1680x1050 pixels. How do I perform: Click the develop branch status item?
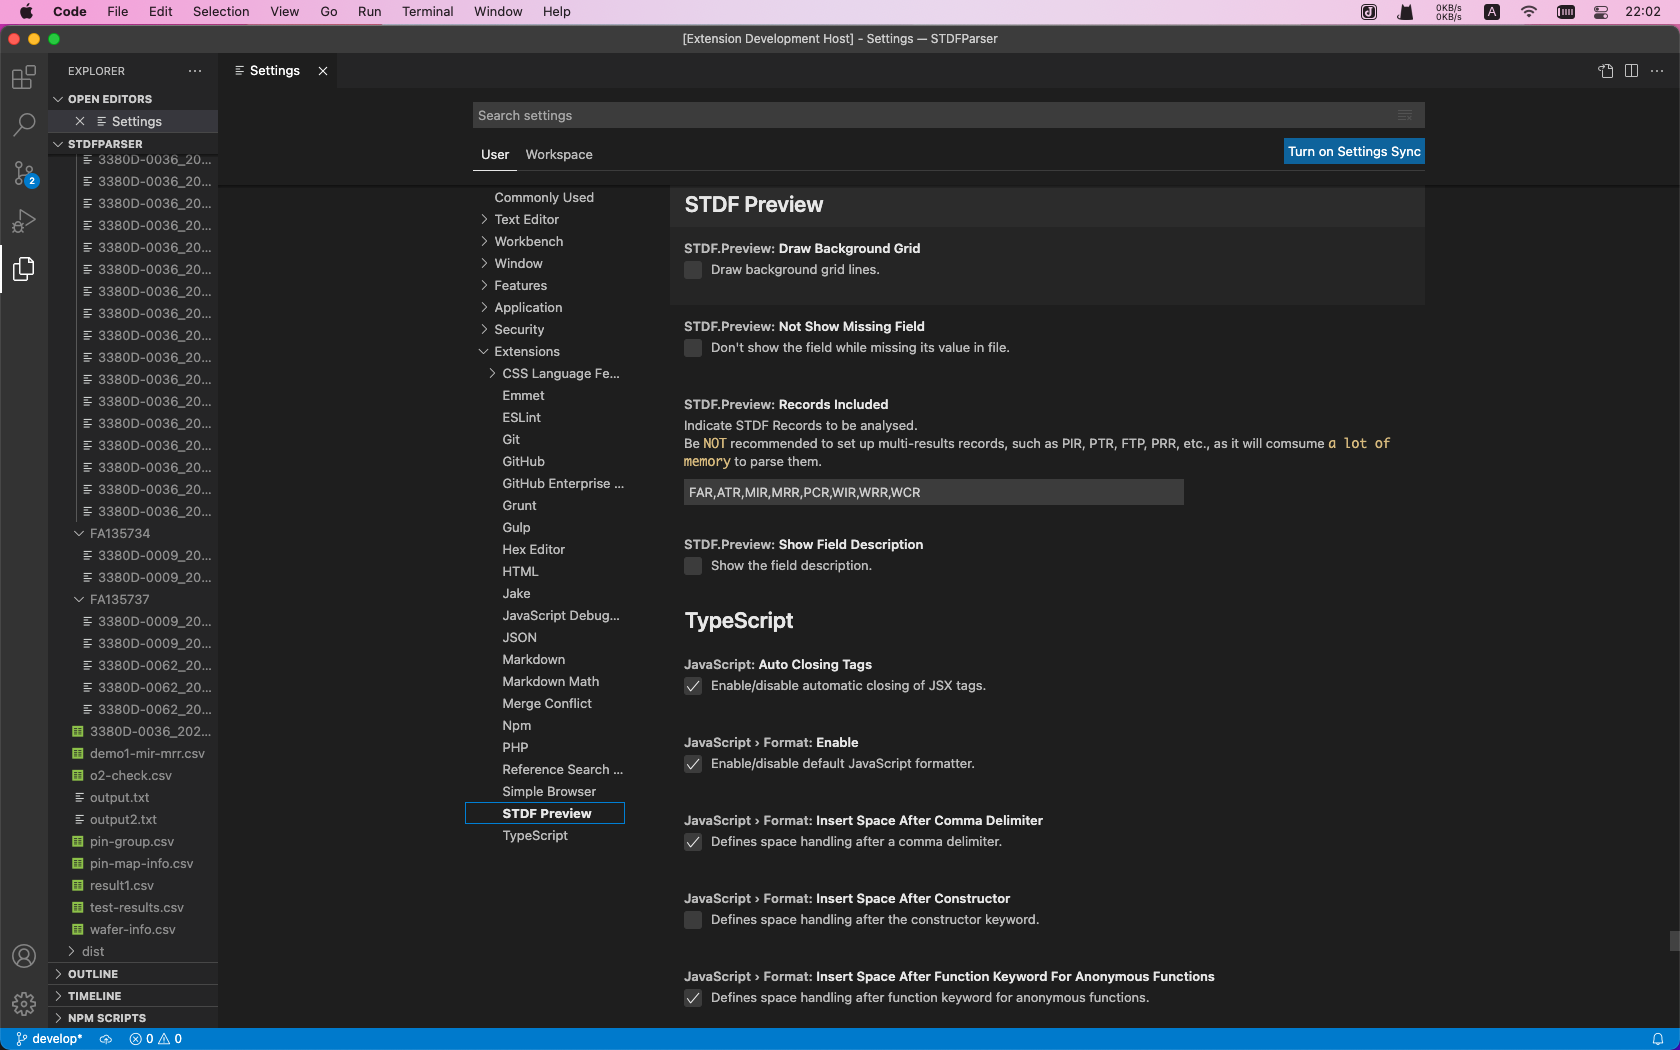pos(49,1039)
